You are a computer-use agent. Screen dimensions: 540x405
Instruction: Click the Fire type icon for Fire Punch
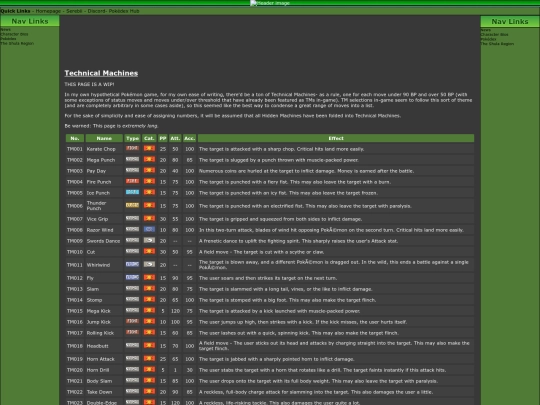point(132,181)
